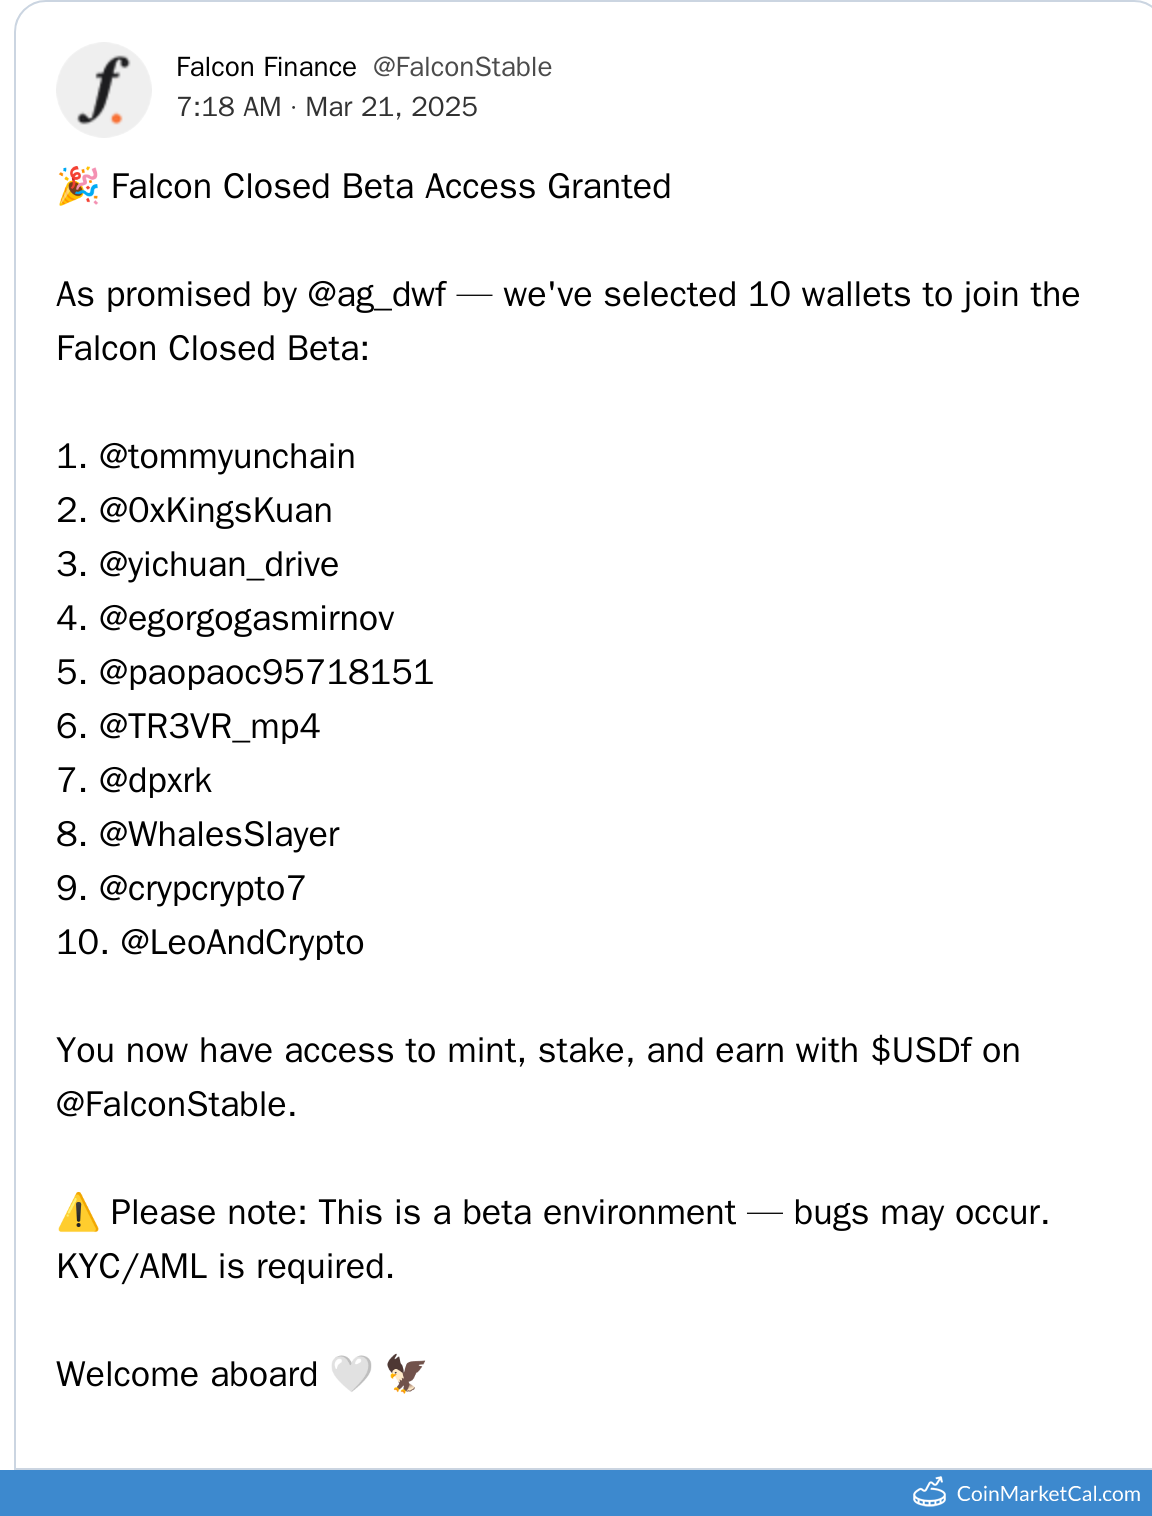Click the CoinMarketCal.com watermark text
This screenshot has width=1152, height=1516.
pyautogui.click(x=1048, y=1493)
